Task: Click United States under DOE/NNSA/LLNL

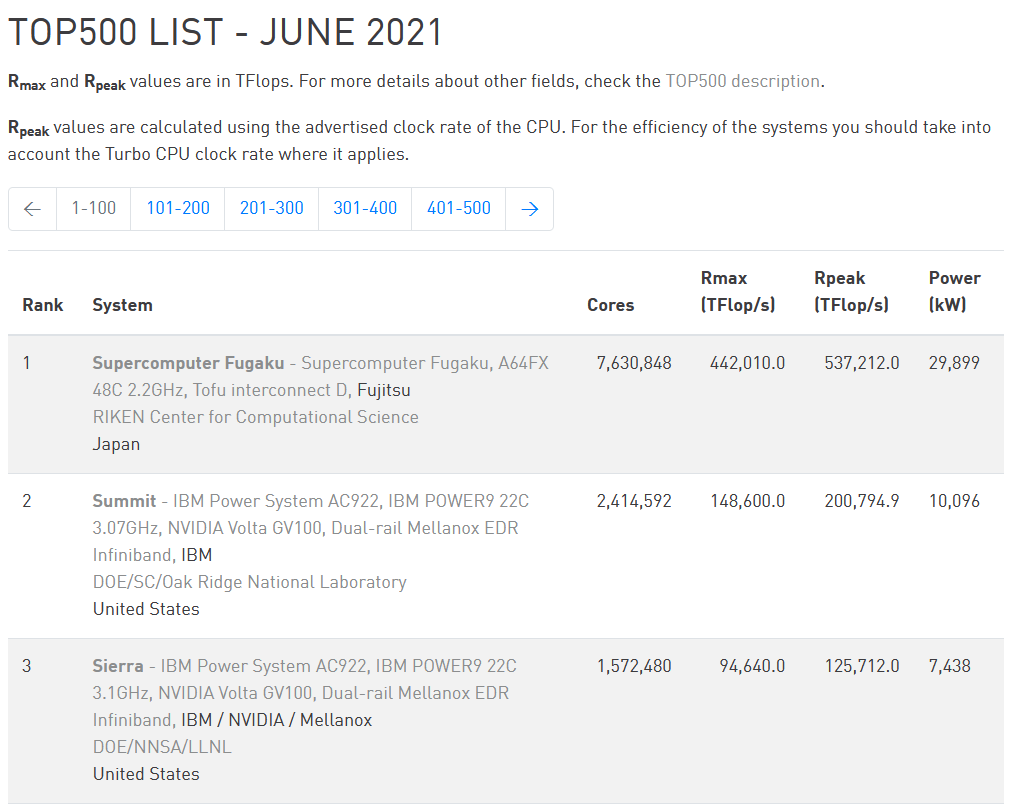Action: click(146, 774)
